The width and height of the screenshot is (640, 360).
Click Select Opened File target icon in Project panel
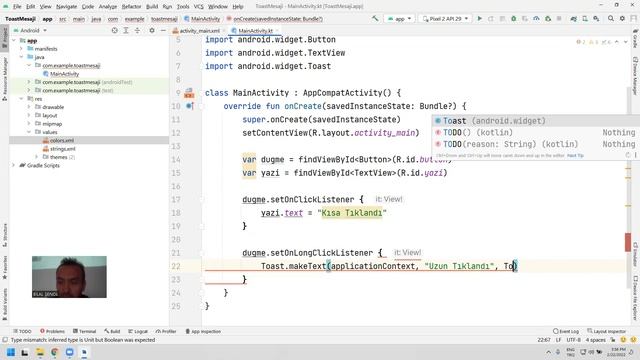tap(115, 31)
